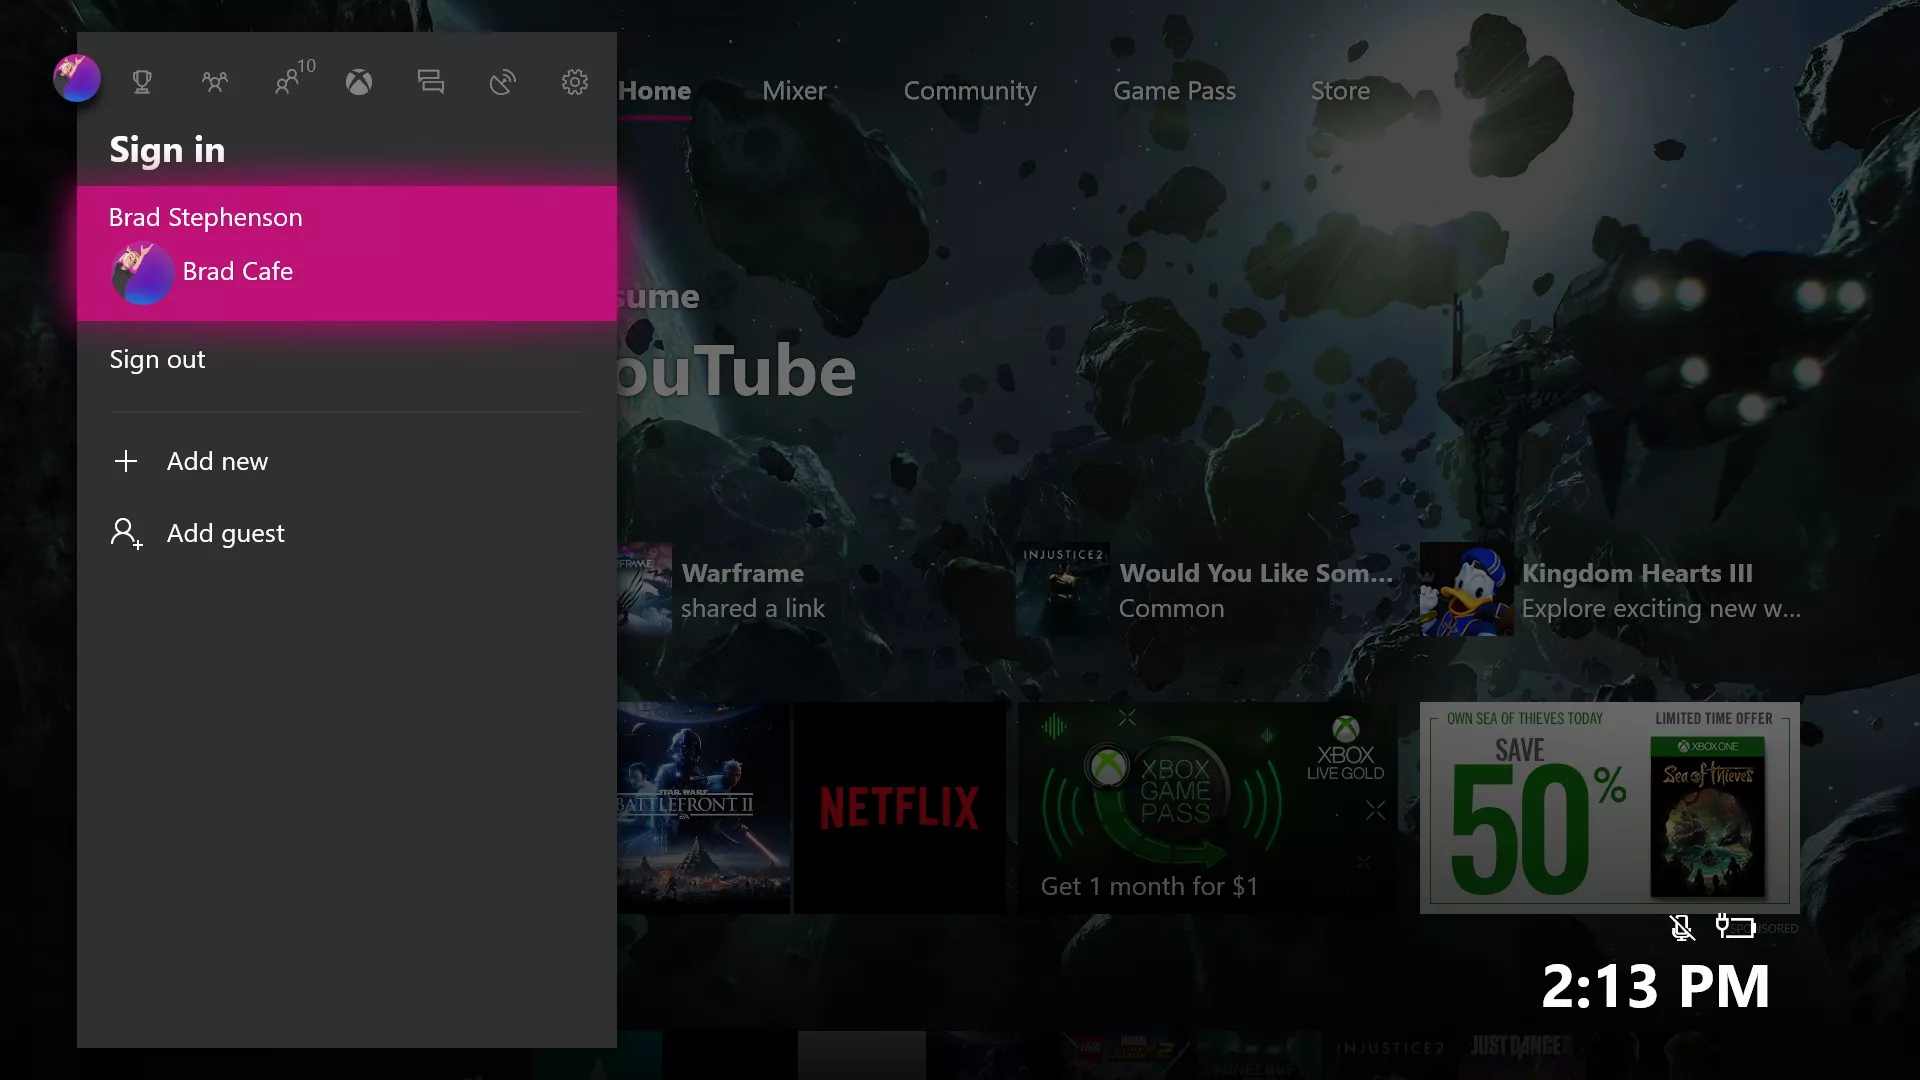The height and width of the screenshot is (1080, 1920).
Task: Open the Broadcast and capture icon
Action: 503,82
